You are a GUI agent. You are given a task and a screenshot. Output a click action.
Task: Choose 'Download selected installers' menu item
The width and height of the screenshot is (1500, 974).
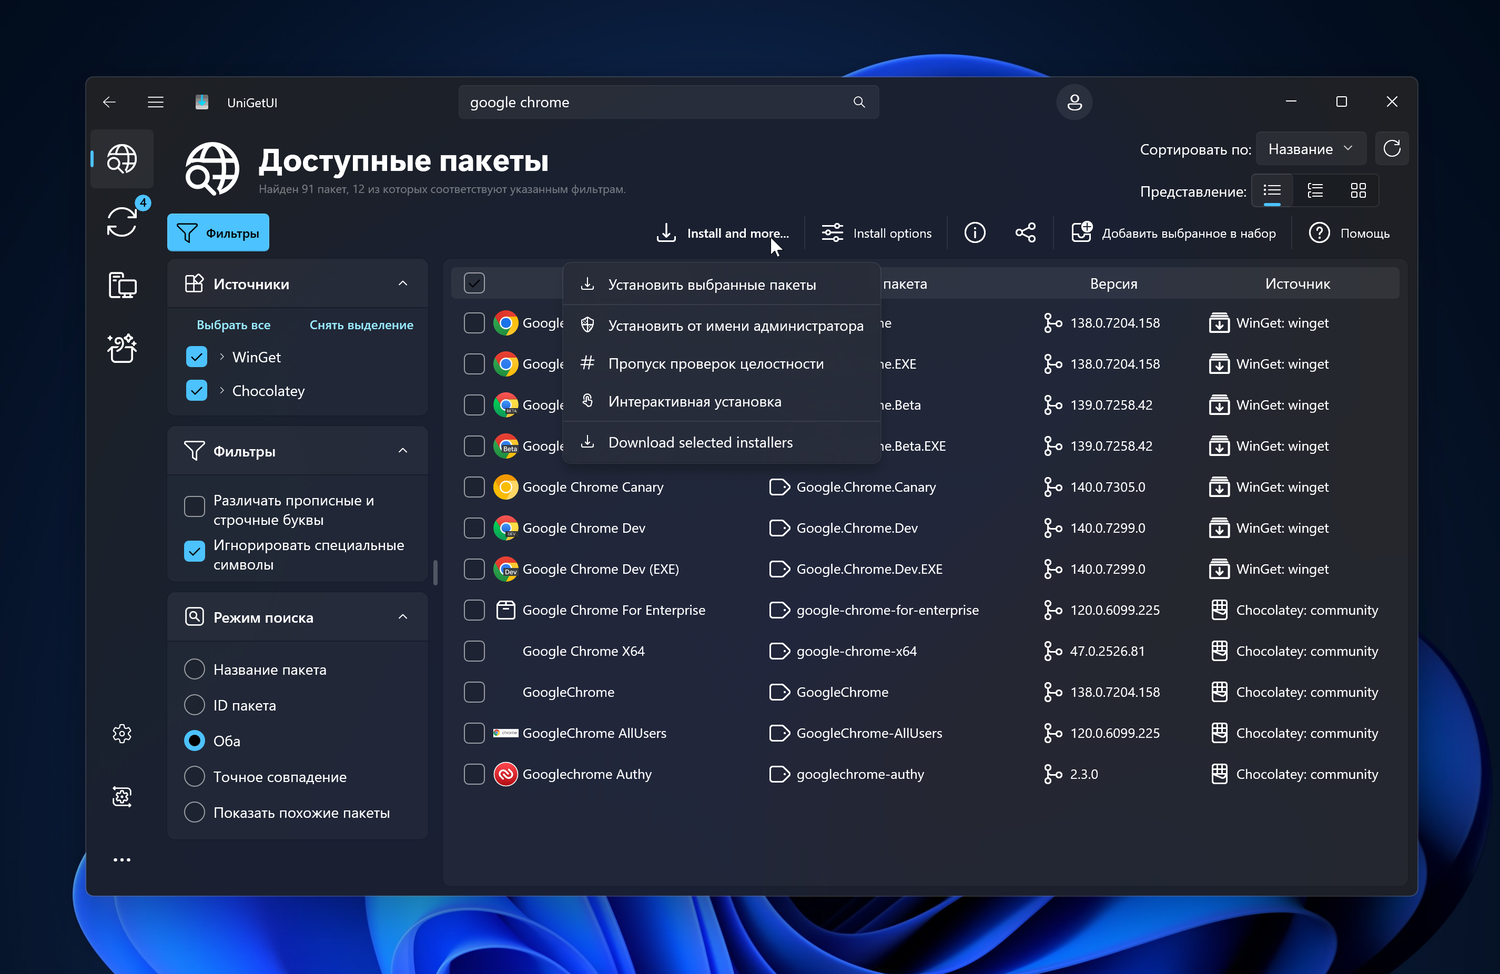tap(722, 442)
